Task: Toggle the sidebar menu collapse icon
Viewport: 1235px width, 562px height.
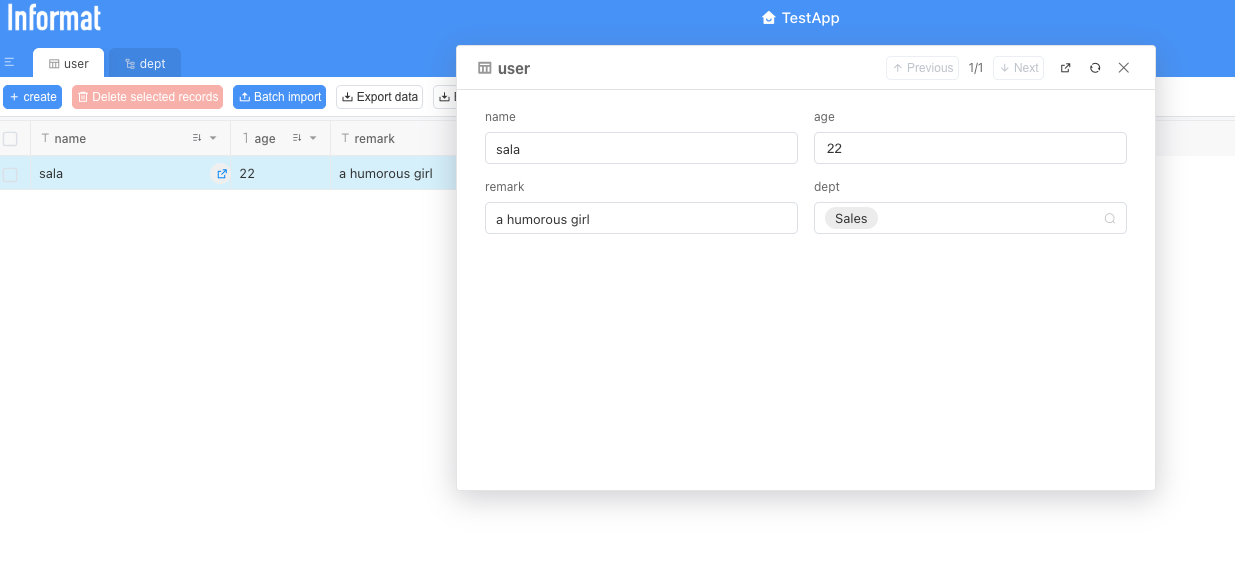Action: pyautogui.click(x=9, y=63)
